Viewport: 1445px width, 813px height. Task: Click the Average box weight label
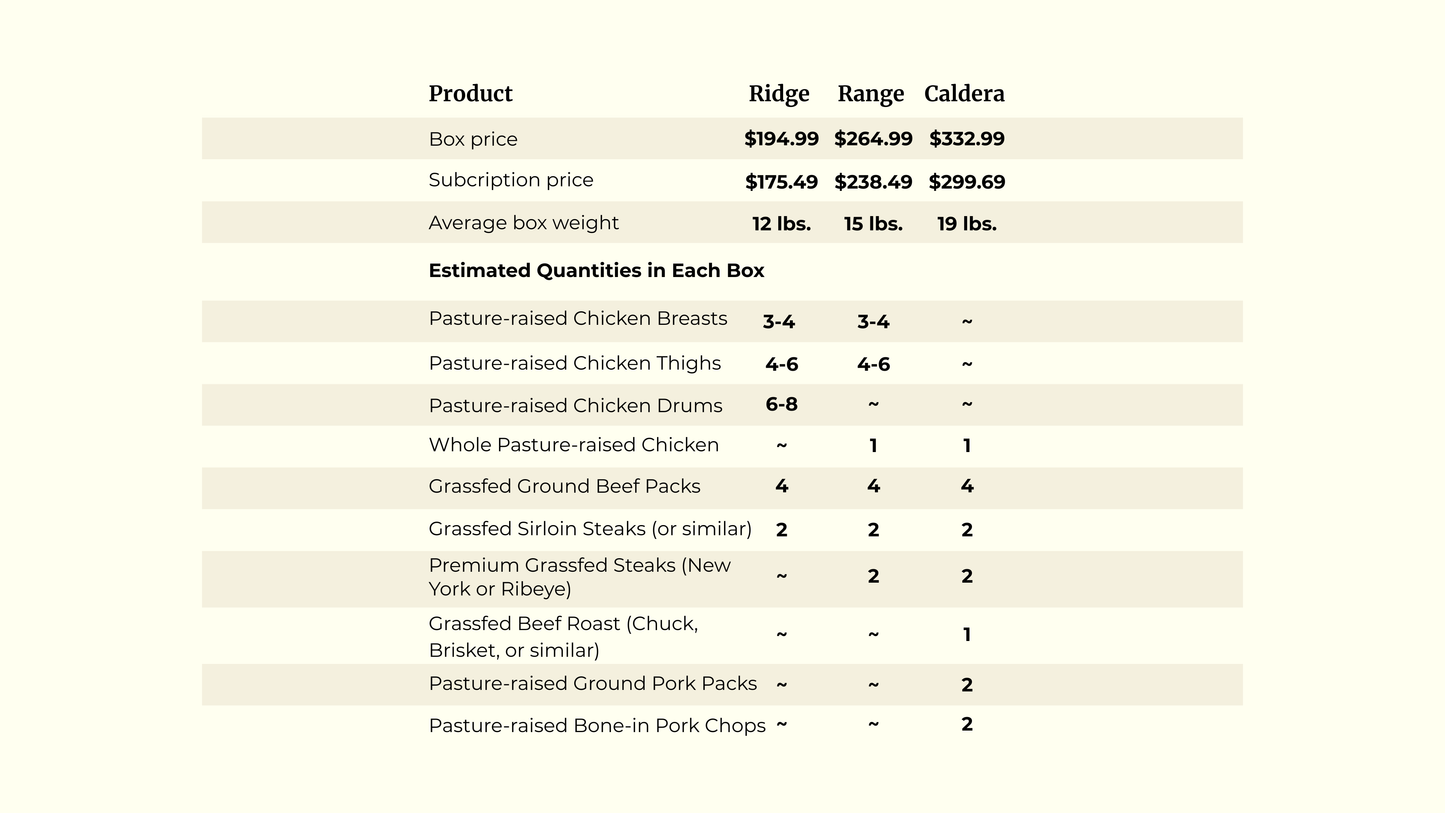[523, 223]
